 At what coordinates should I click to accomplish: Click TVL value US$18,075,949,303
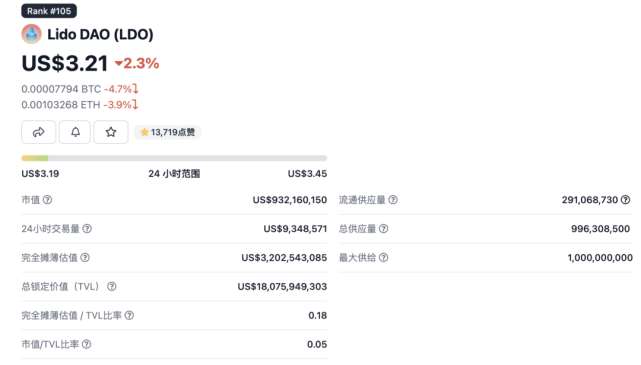pyautogui.click(x=282, y=287)
